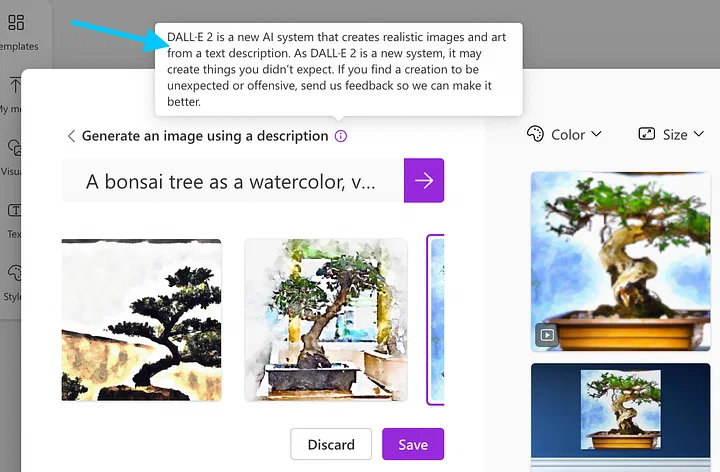Submit prompt with purple arrow button
Screen dimensions: 720x472
(424, 180)
